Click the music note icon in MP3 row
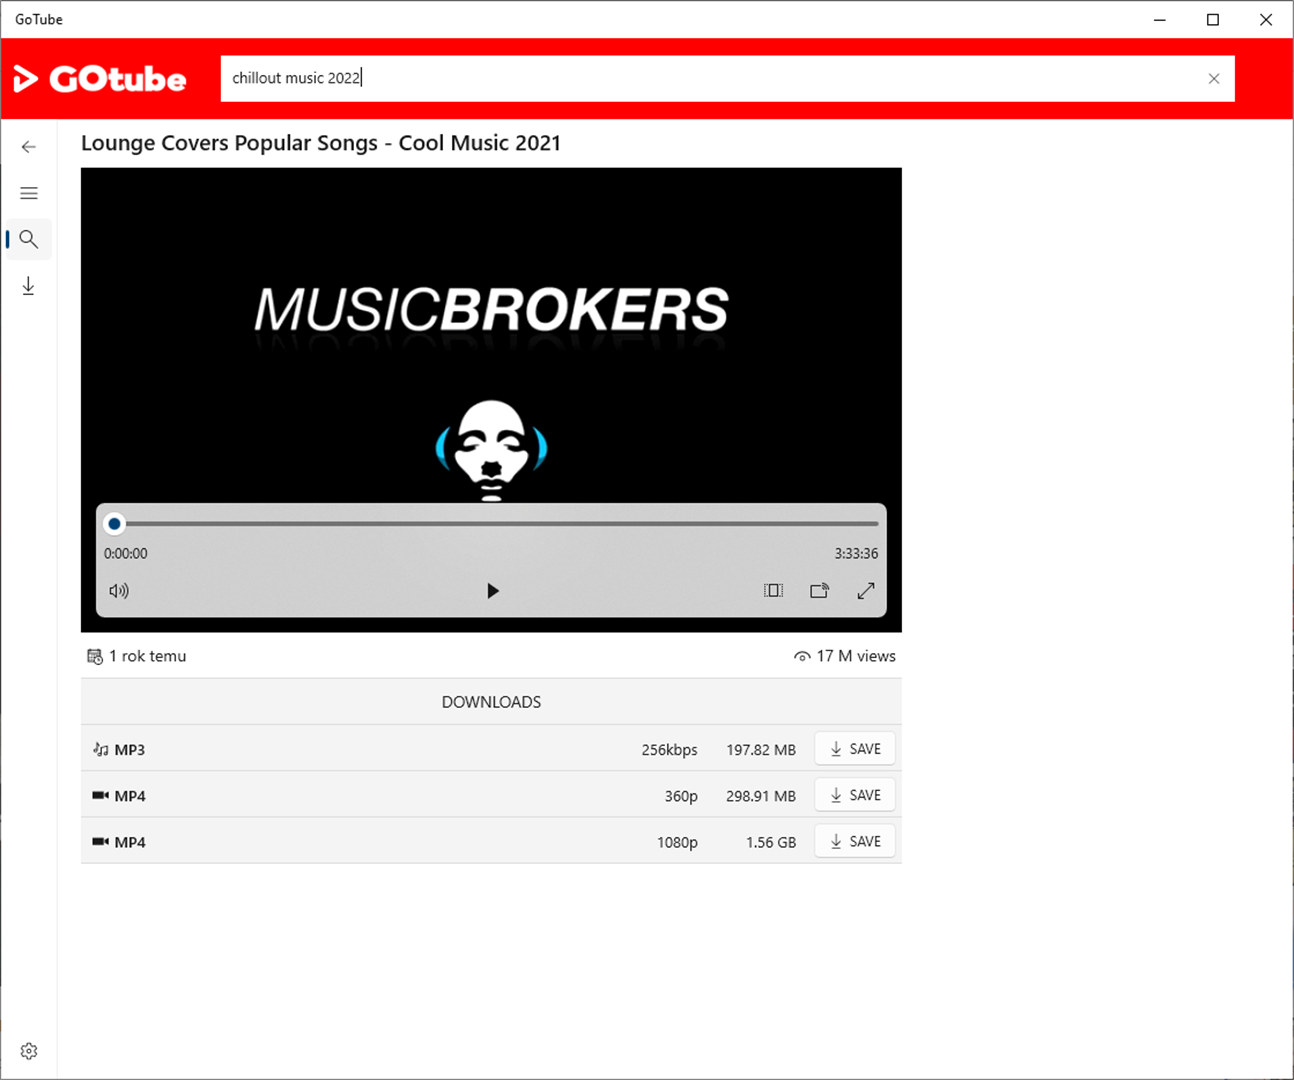The width and height of the screenshot is (1294, 1080). click(x=101, y=749)
